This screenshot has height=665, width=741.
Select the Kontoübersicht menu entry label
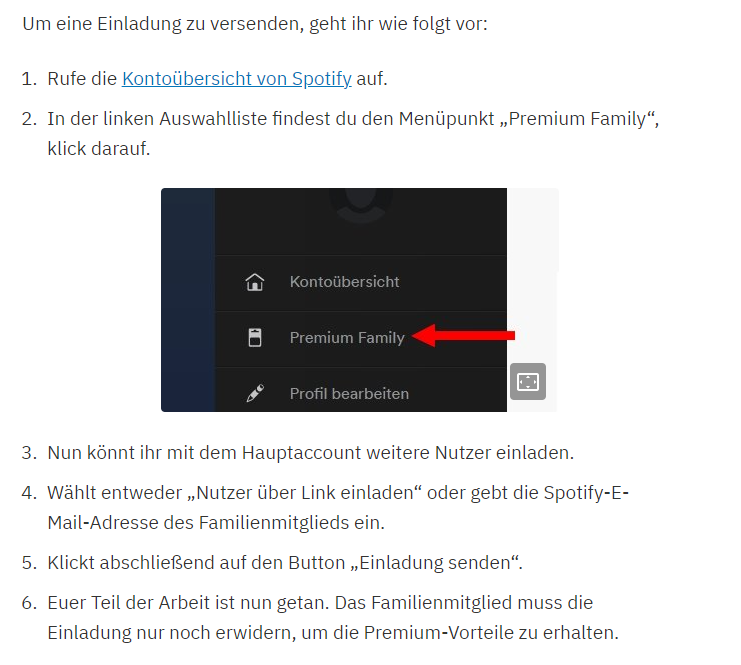pos(345,282)
